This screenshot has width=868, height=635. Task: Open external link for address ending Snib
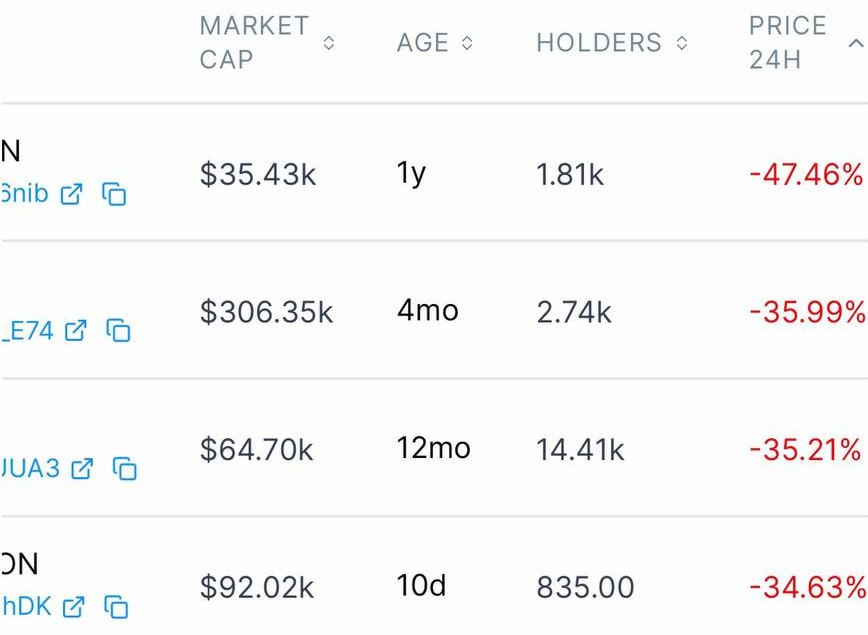71,194
